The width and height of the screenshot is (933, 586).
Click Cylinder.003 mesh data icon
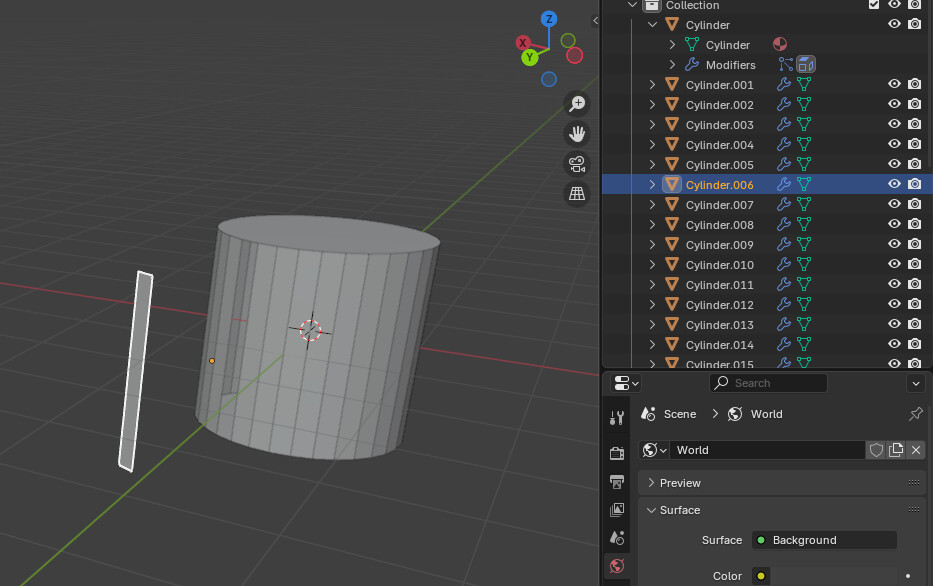click(804, 124)
